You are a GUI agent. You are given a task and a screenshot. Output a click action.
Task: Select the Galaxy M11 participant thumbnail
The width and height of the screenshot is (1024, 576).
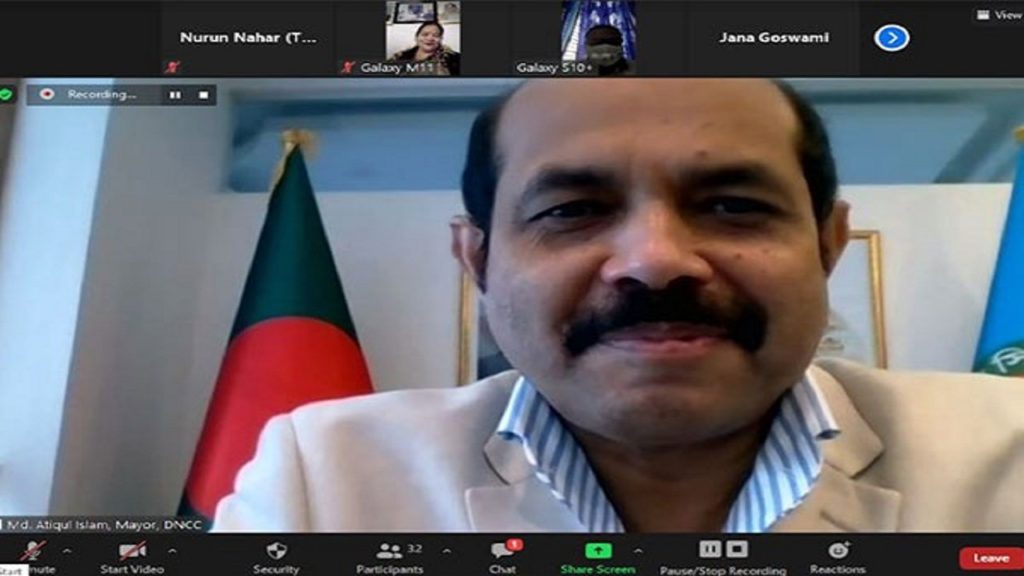click(423, 37)
